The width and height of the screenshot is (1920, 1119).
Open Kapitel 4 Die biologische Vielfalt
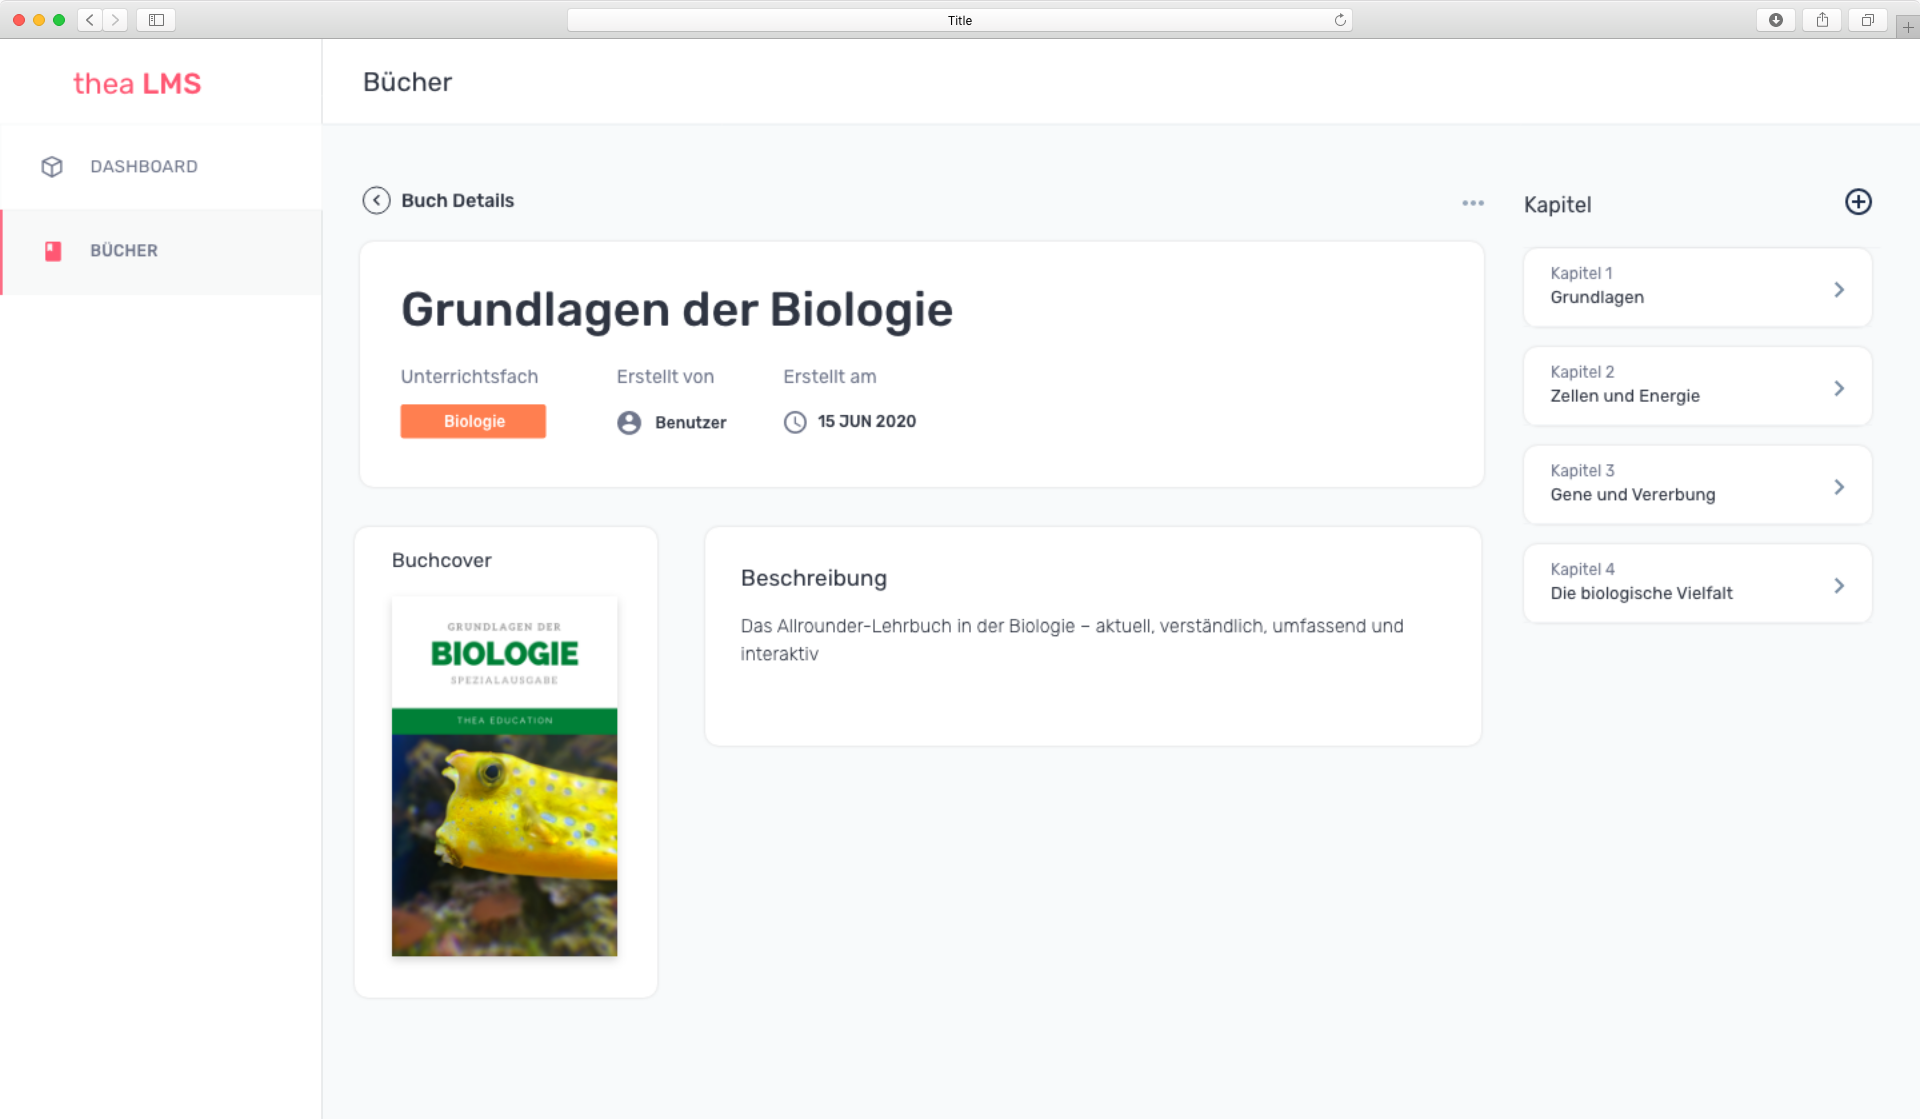click(1696, 583)
